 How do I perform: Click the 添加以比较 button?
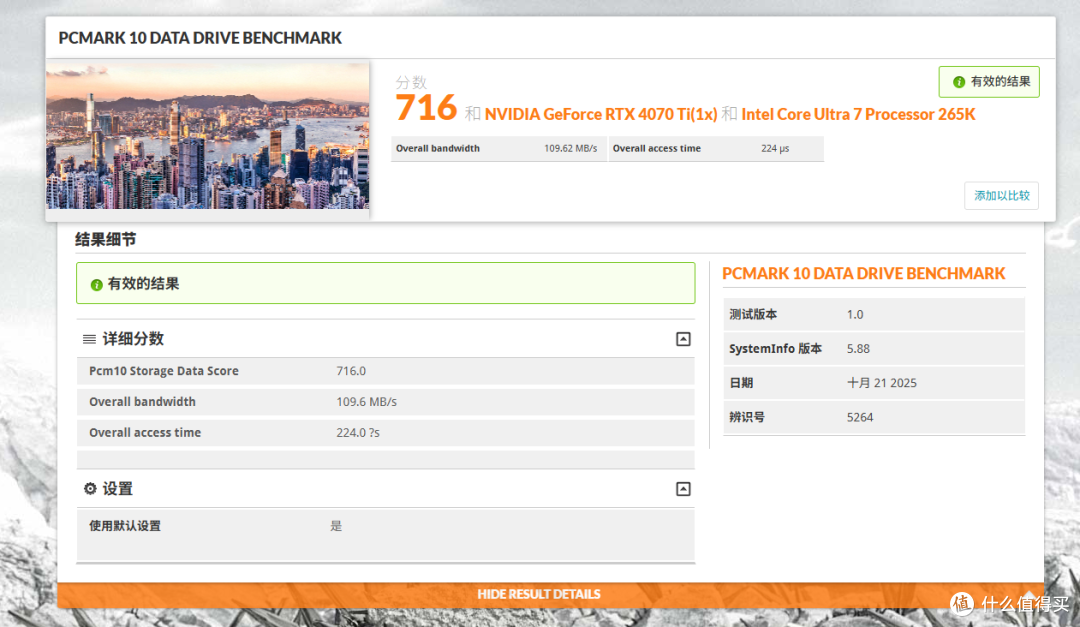[1001, 196]
